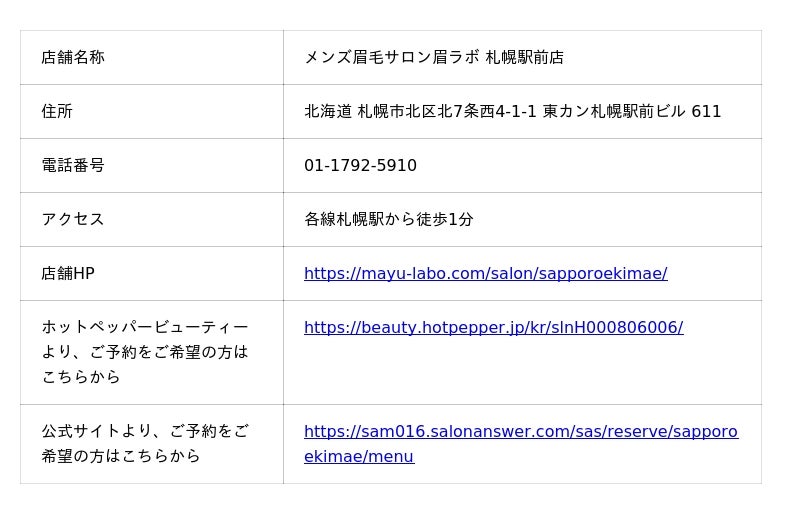Click the 電話番号 label cell
Screen dimensions: 800x514
click(x=73, y=165)
